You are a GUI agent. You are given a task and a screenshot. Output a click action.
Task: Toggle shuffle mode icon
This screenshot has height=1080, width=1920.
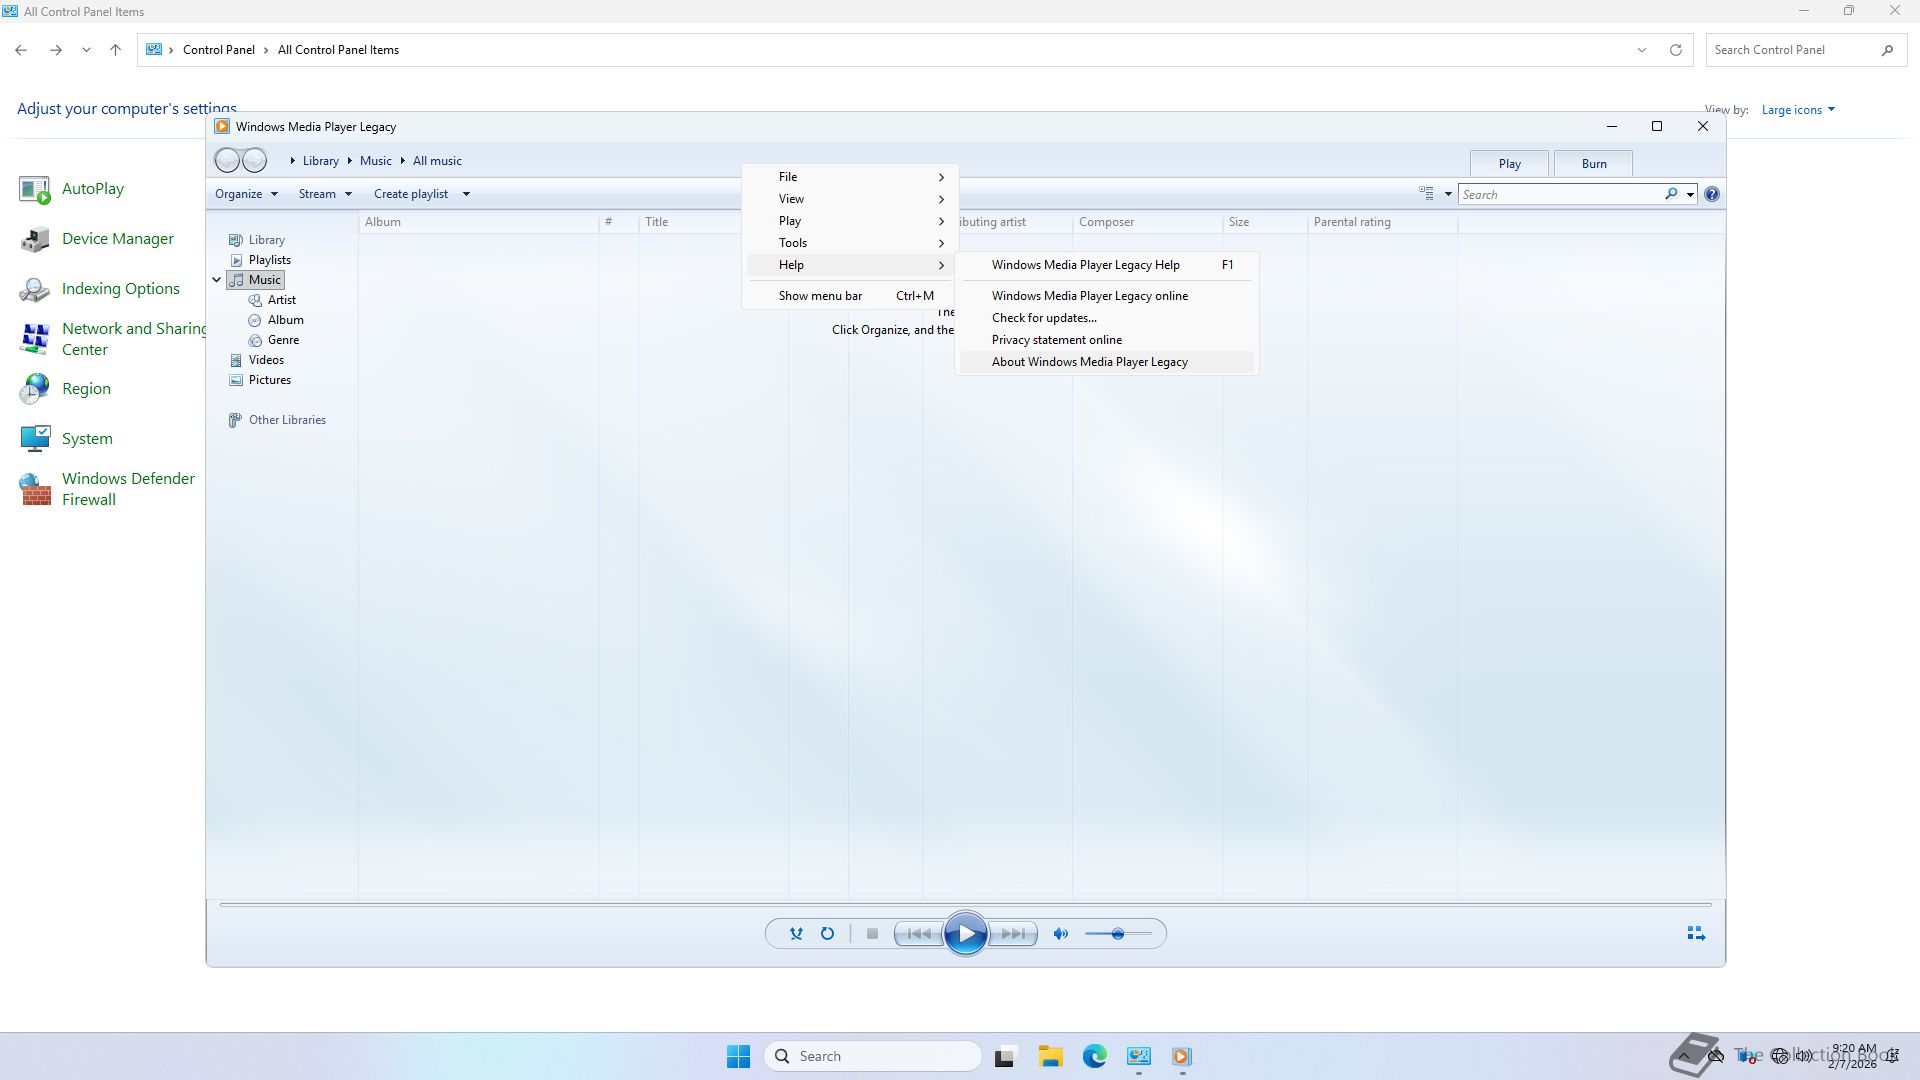(x=796, y=934)
